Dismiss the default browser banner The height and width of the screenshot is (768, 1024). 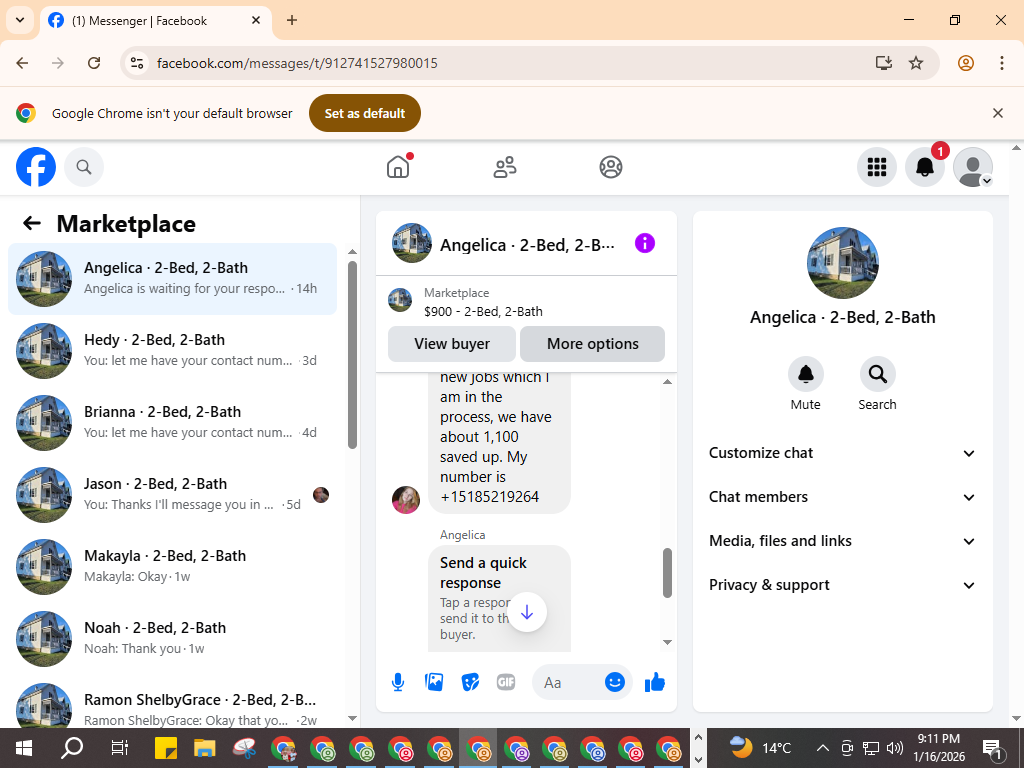click(x=997, y=113)
